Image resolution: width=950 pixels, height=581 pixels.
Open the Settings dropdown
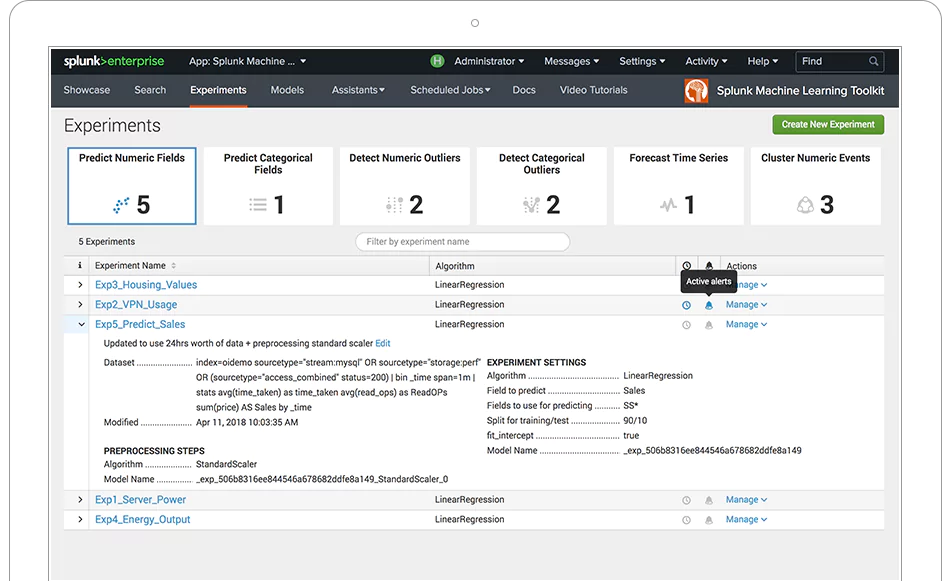pos(642,61)
